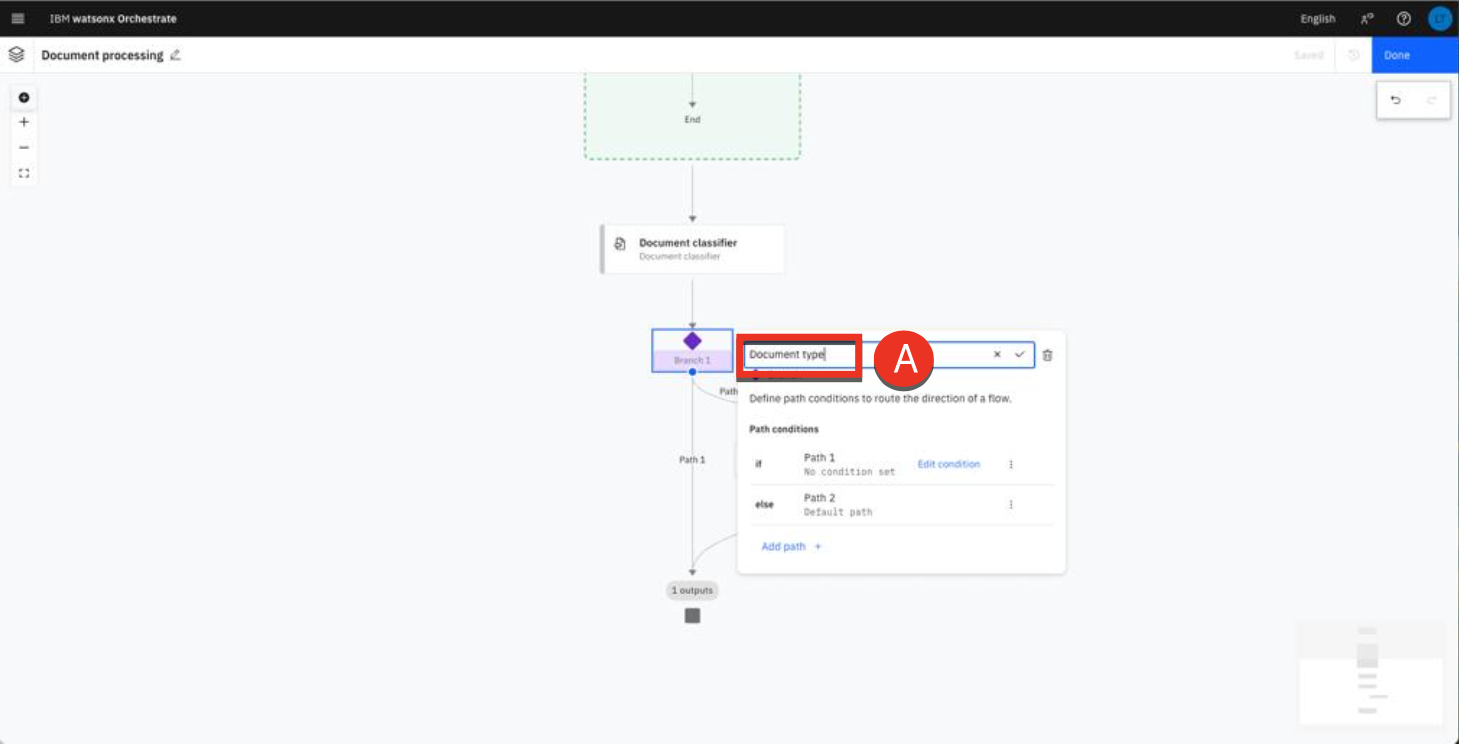Open the help question mark icon
The image size is (1459, 744).
coord(1404,19)
